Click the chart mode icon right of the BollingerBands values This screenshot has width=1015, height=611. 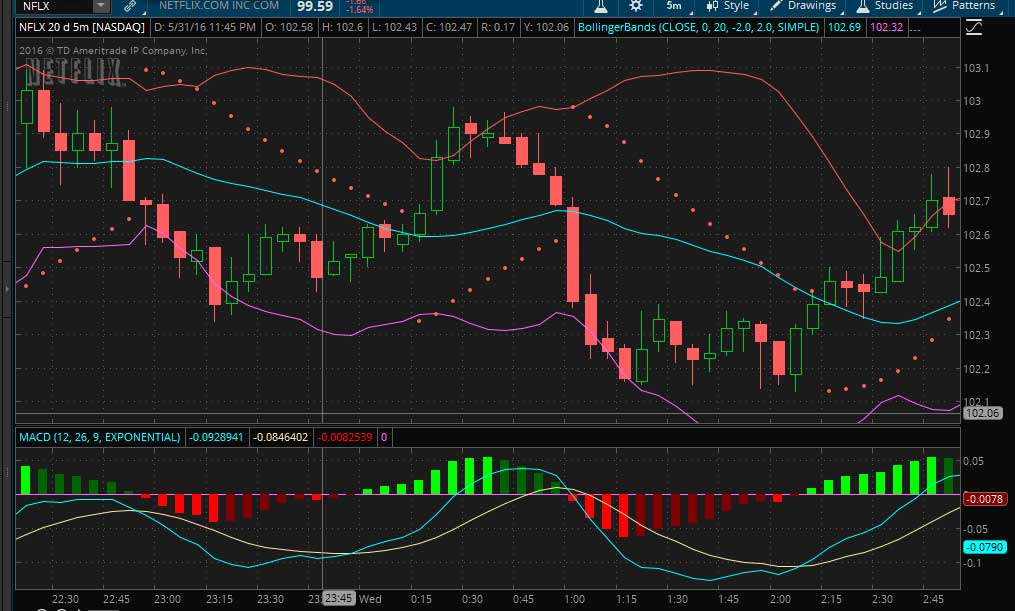974,27
